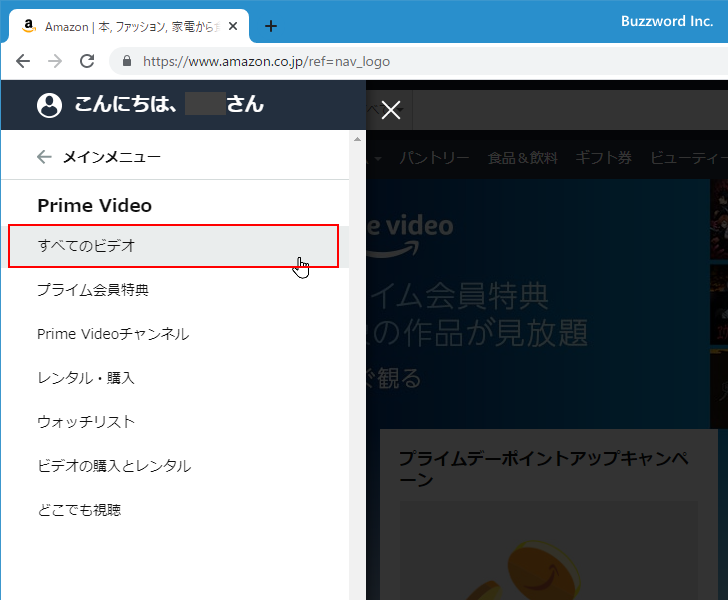Screen dimensions: 728x600
Task: Reload the page with the refresh icon
Action: pyautogui.click(x=87, y=61)
